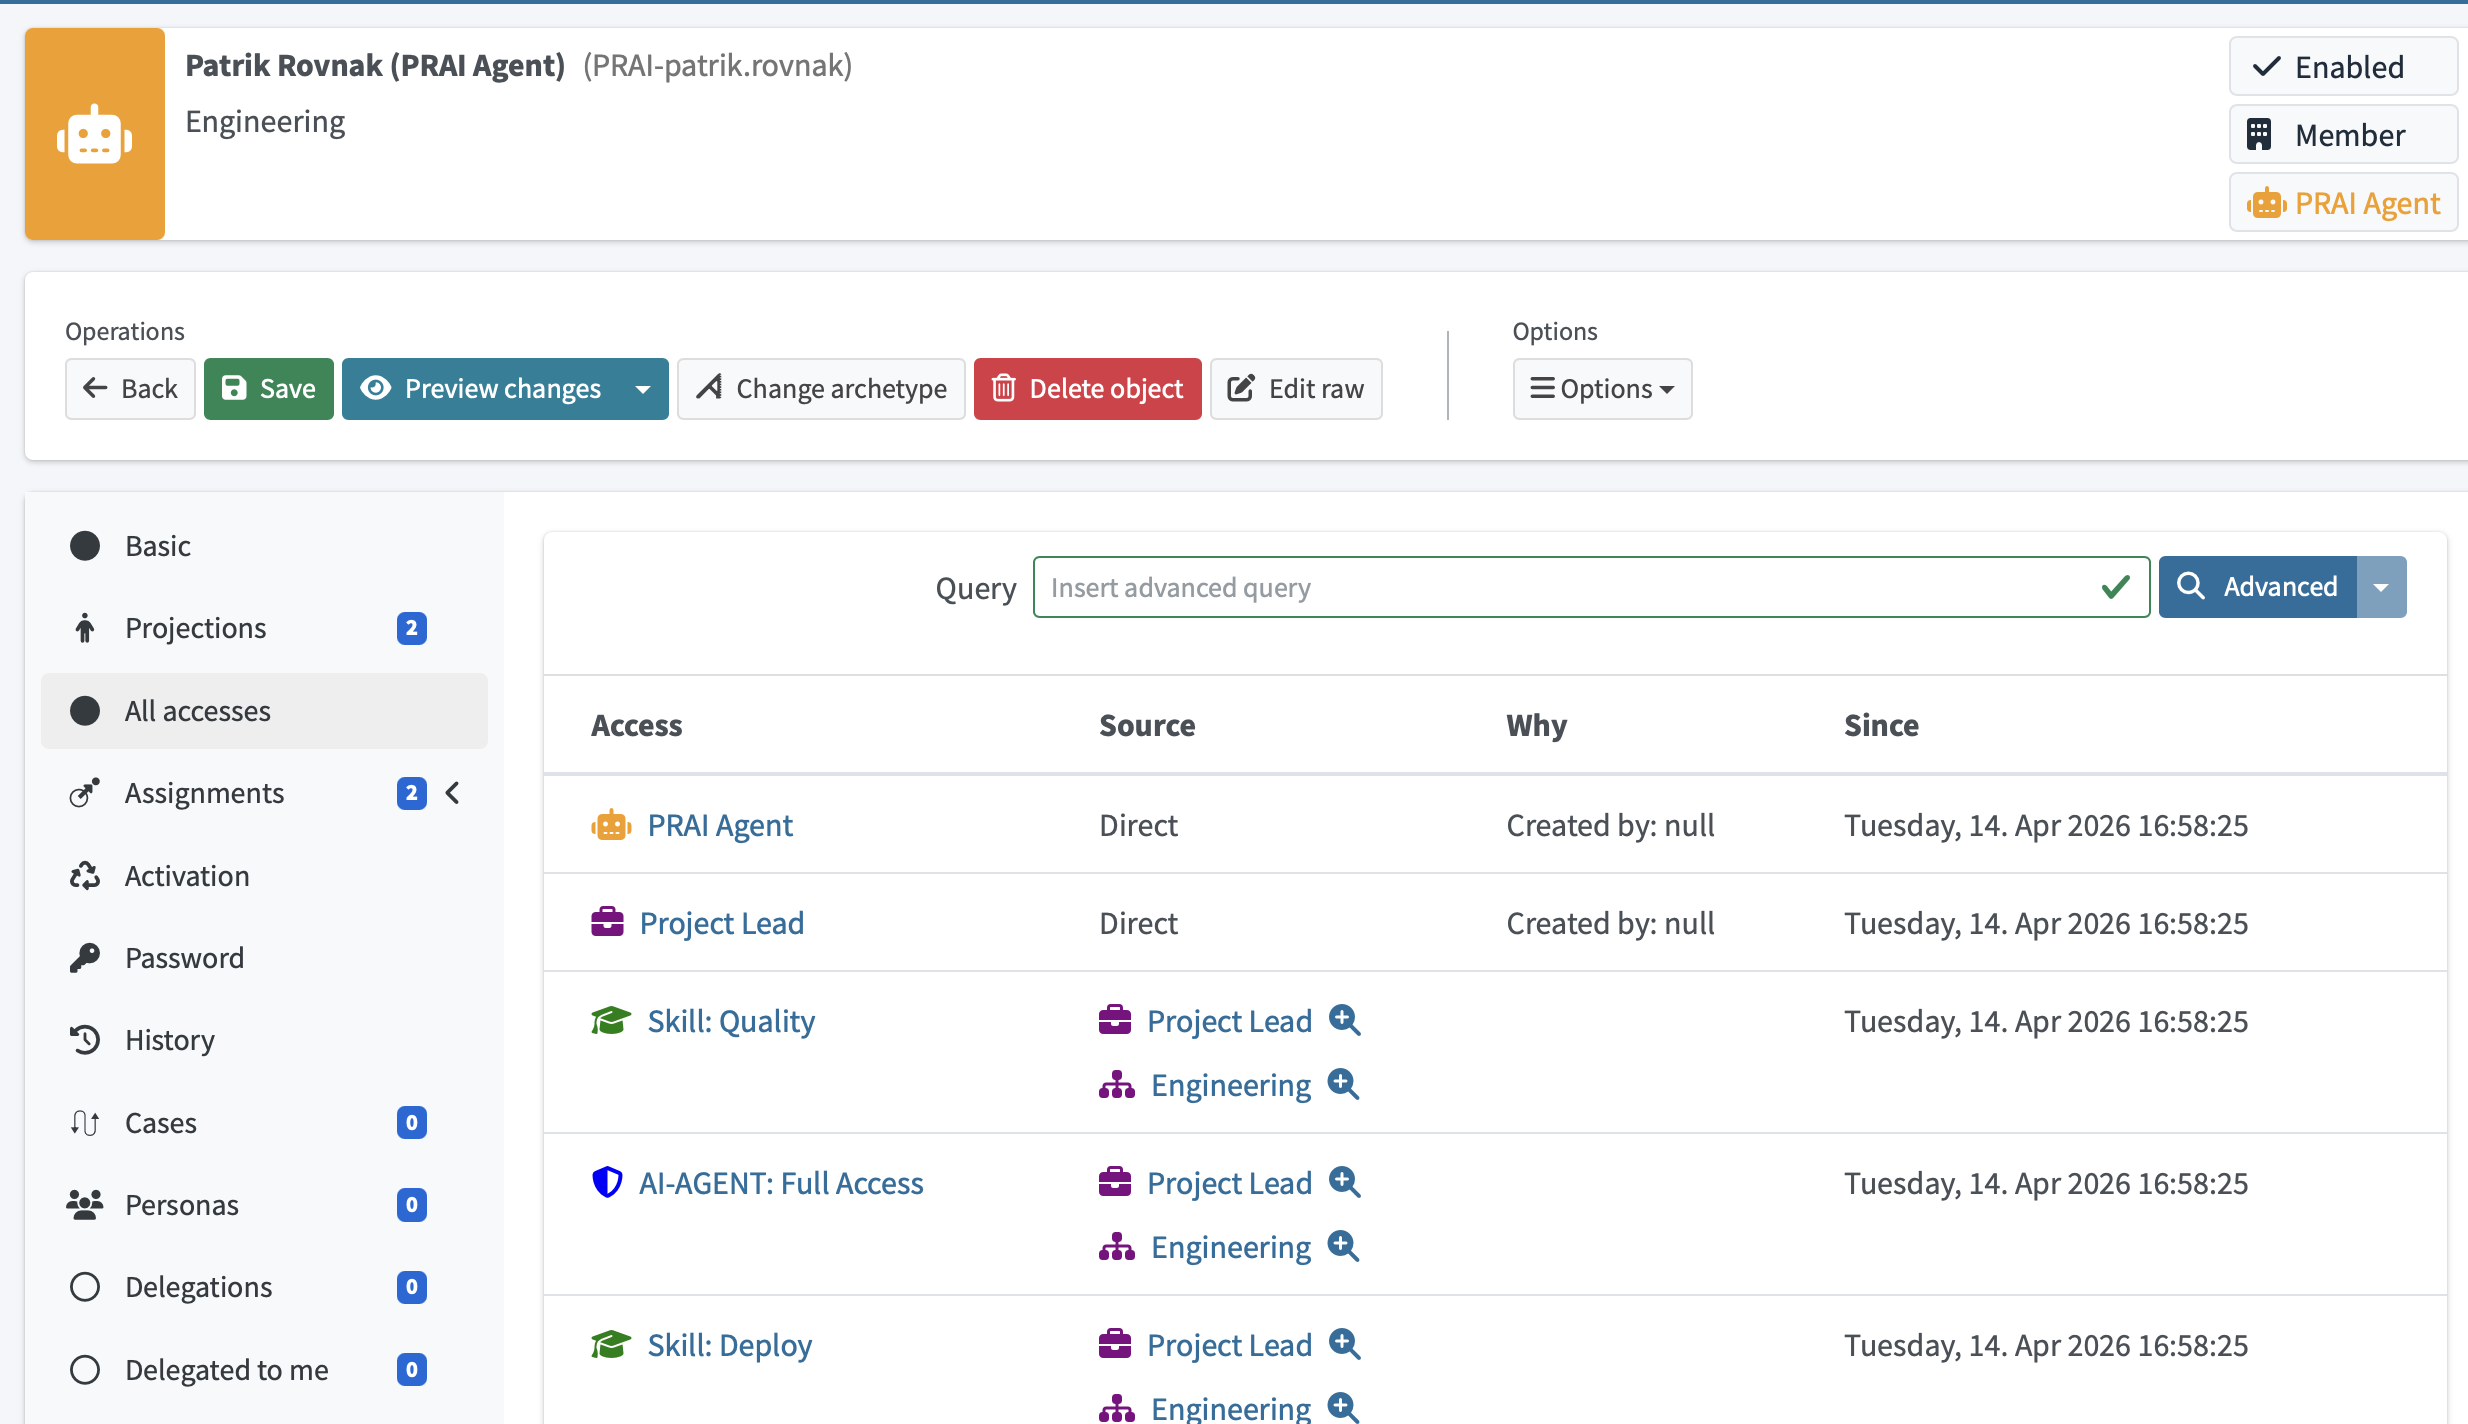Open the Advanced search dropdown arrow
2468x1424 pixels.
[x=2381, y=587]
